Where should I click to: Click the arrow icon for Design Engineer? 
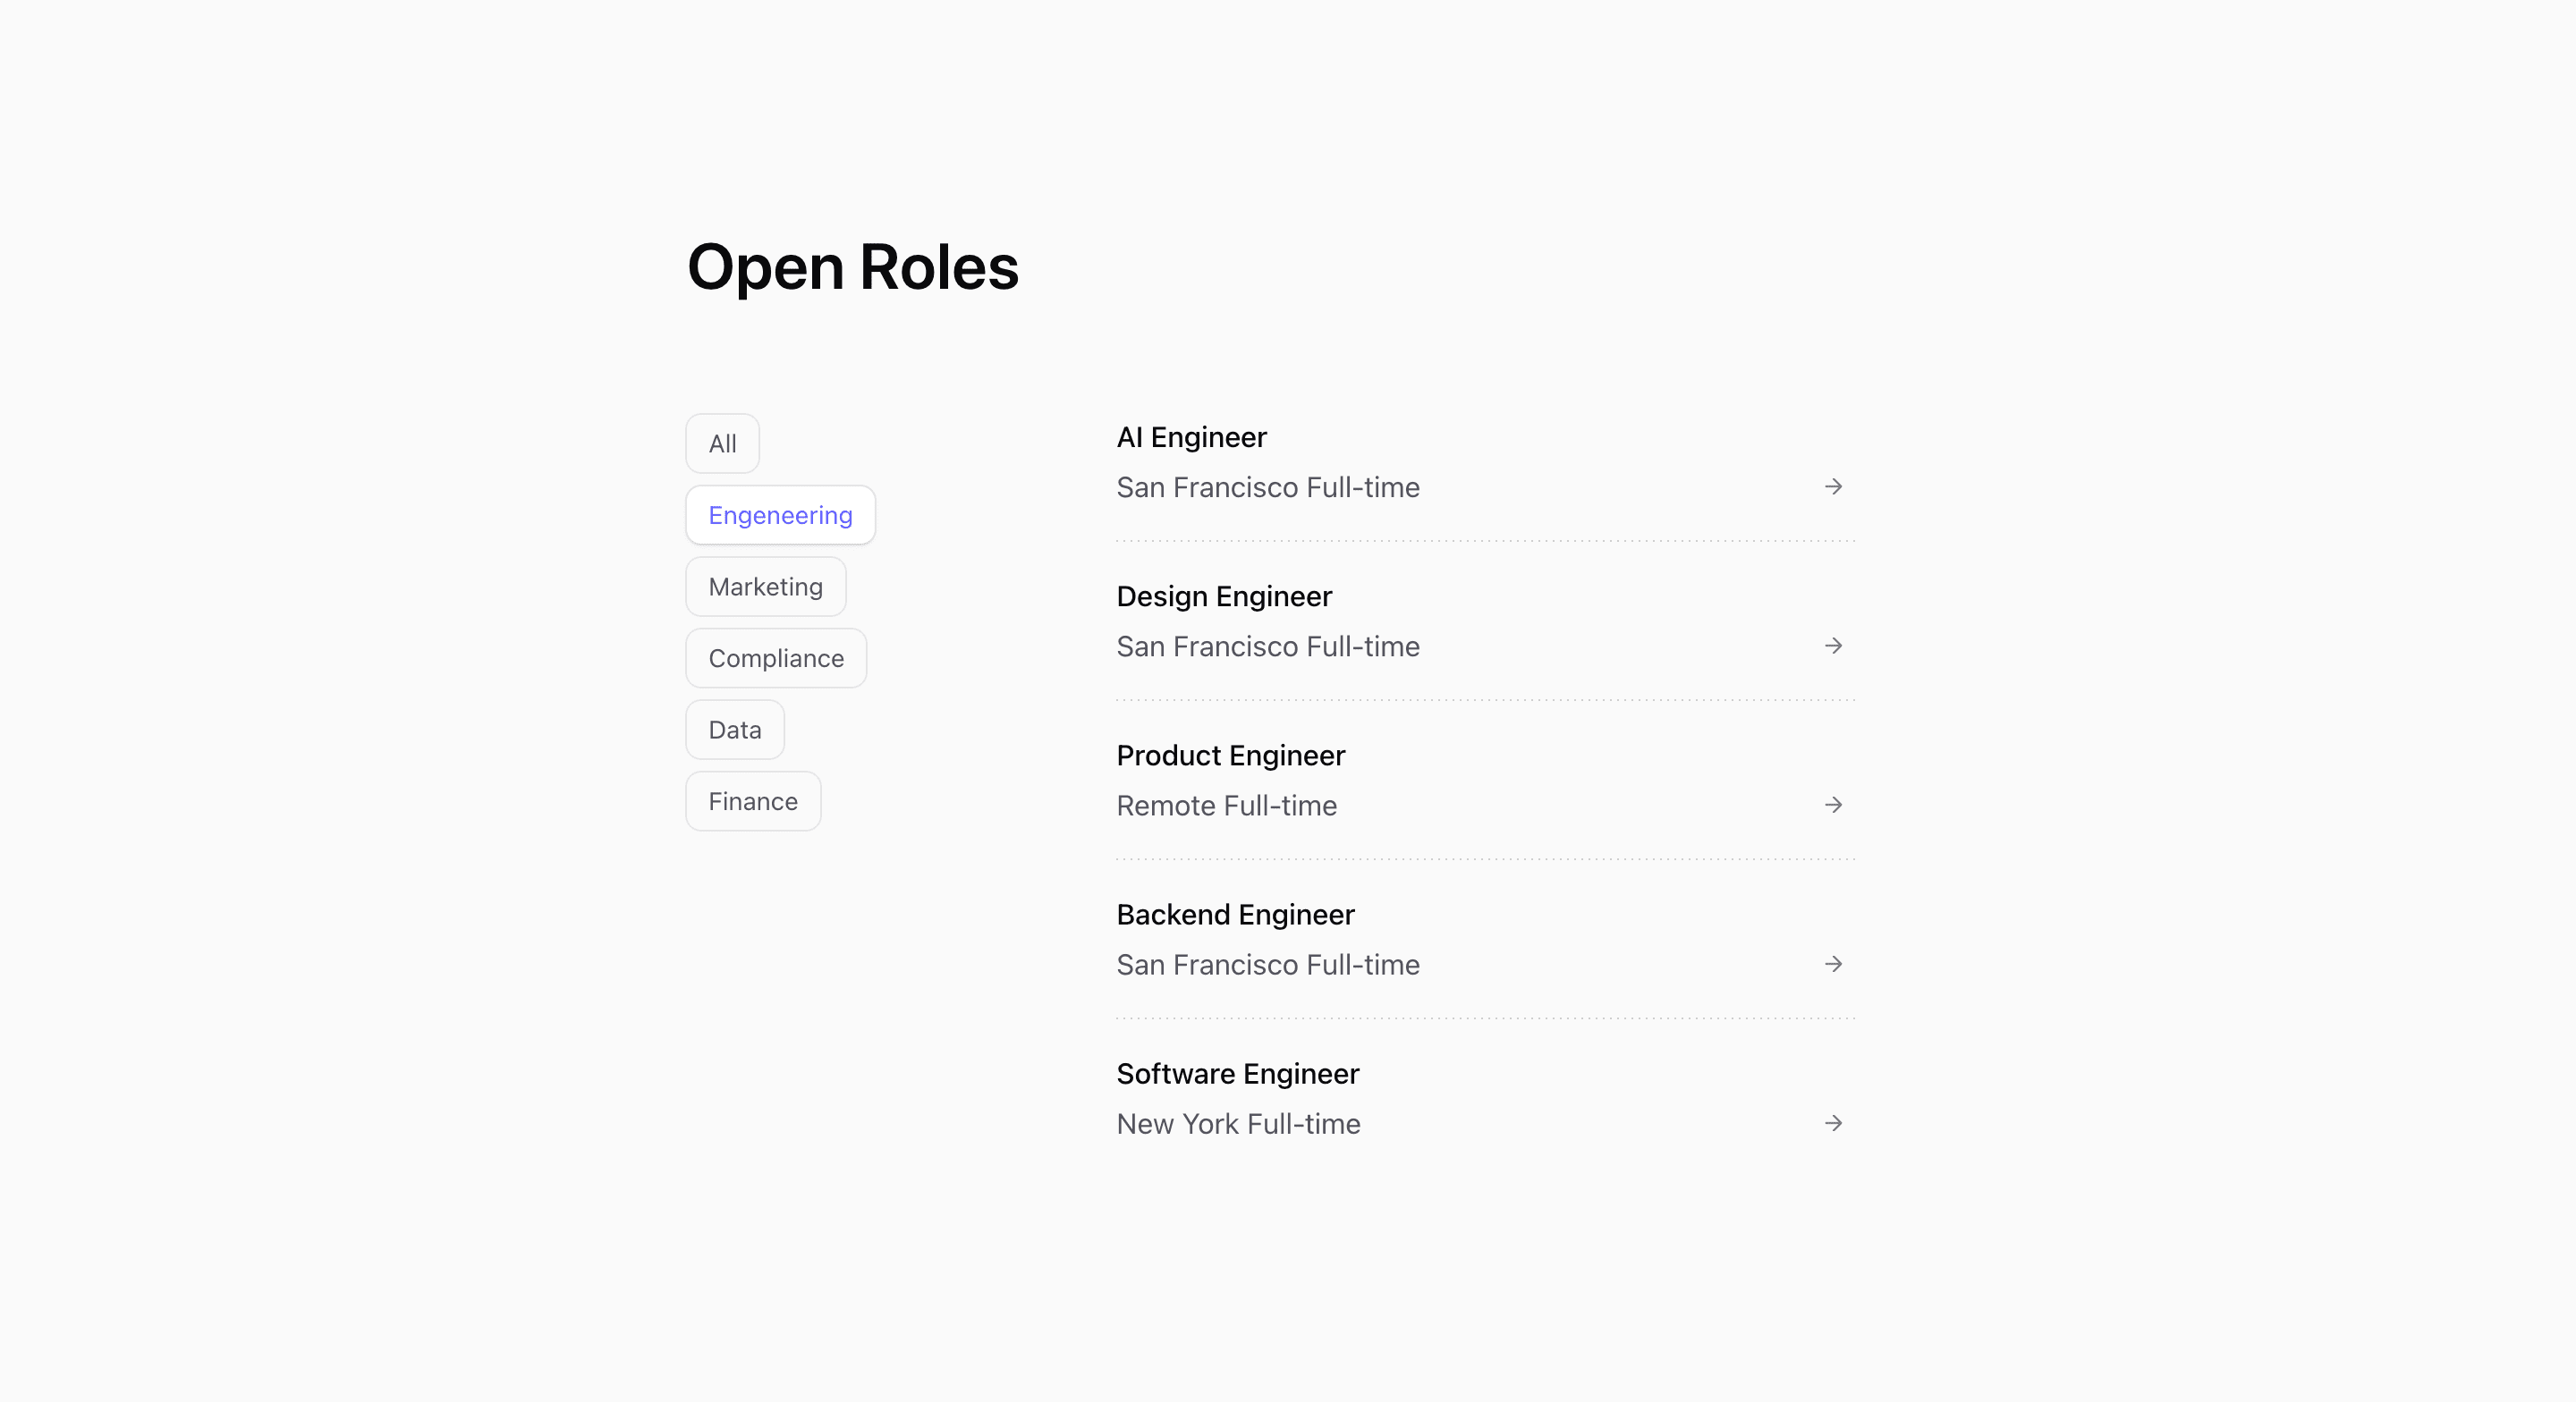(x=1833, y=646)
